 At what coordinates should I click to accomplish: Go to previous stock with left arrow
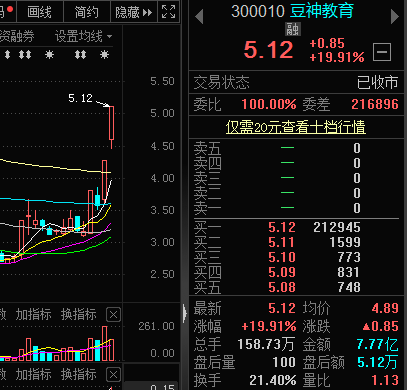(199, 17)
